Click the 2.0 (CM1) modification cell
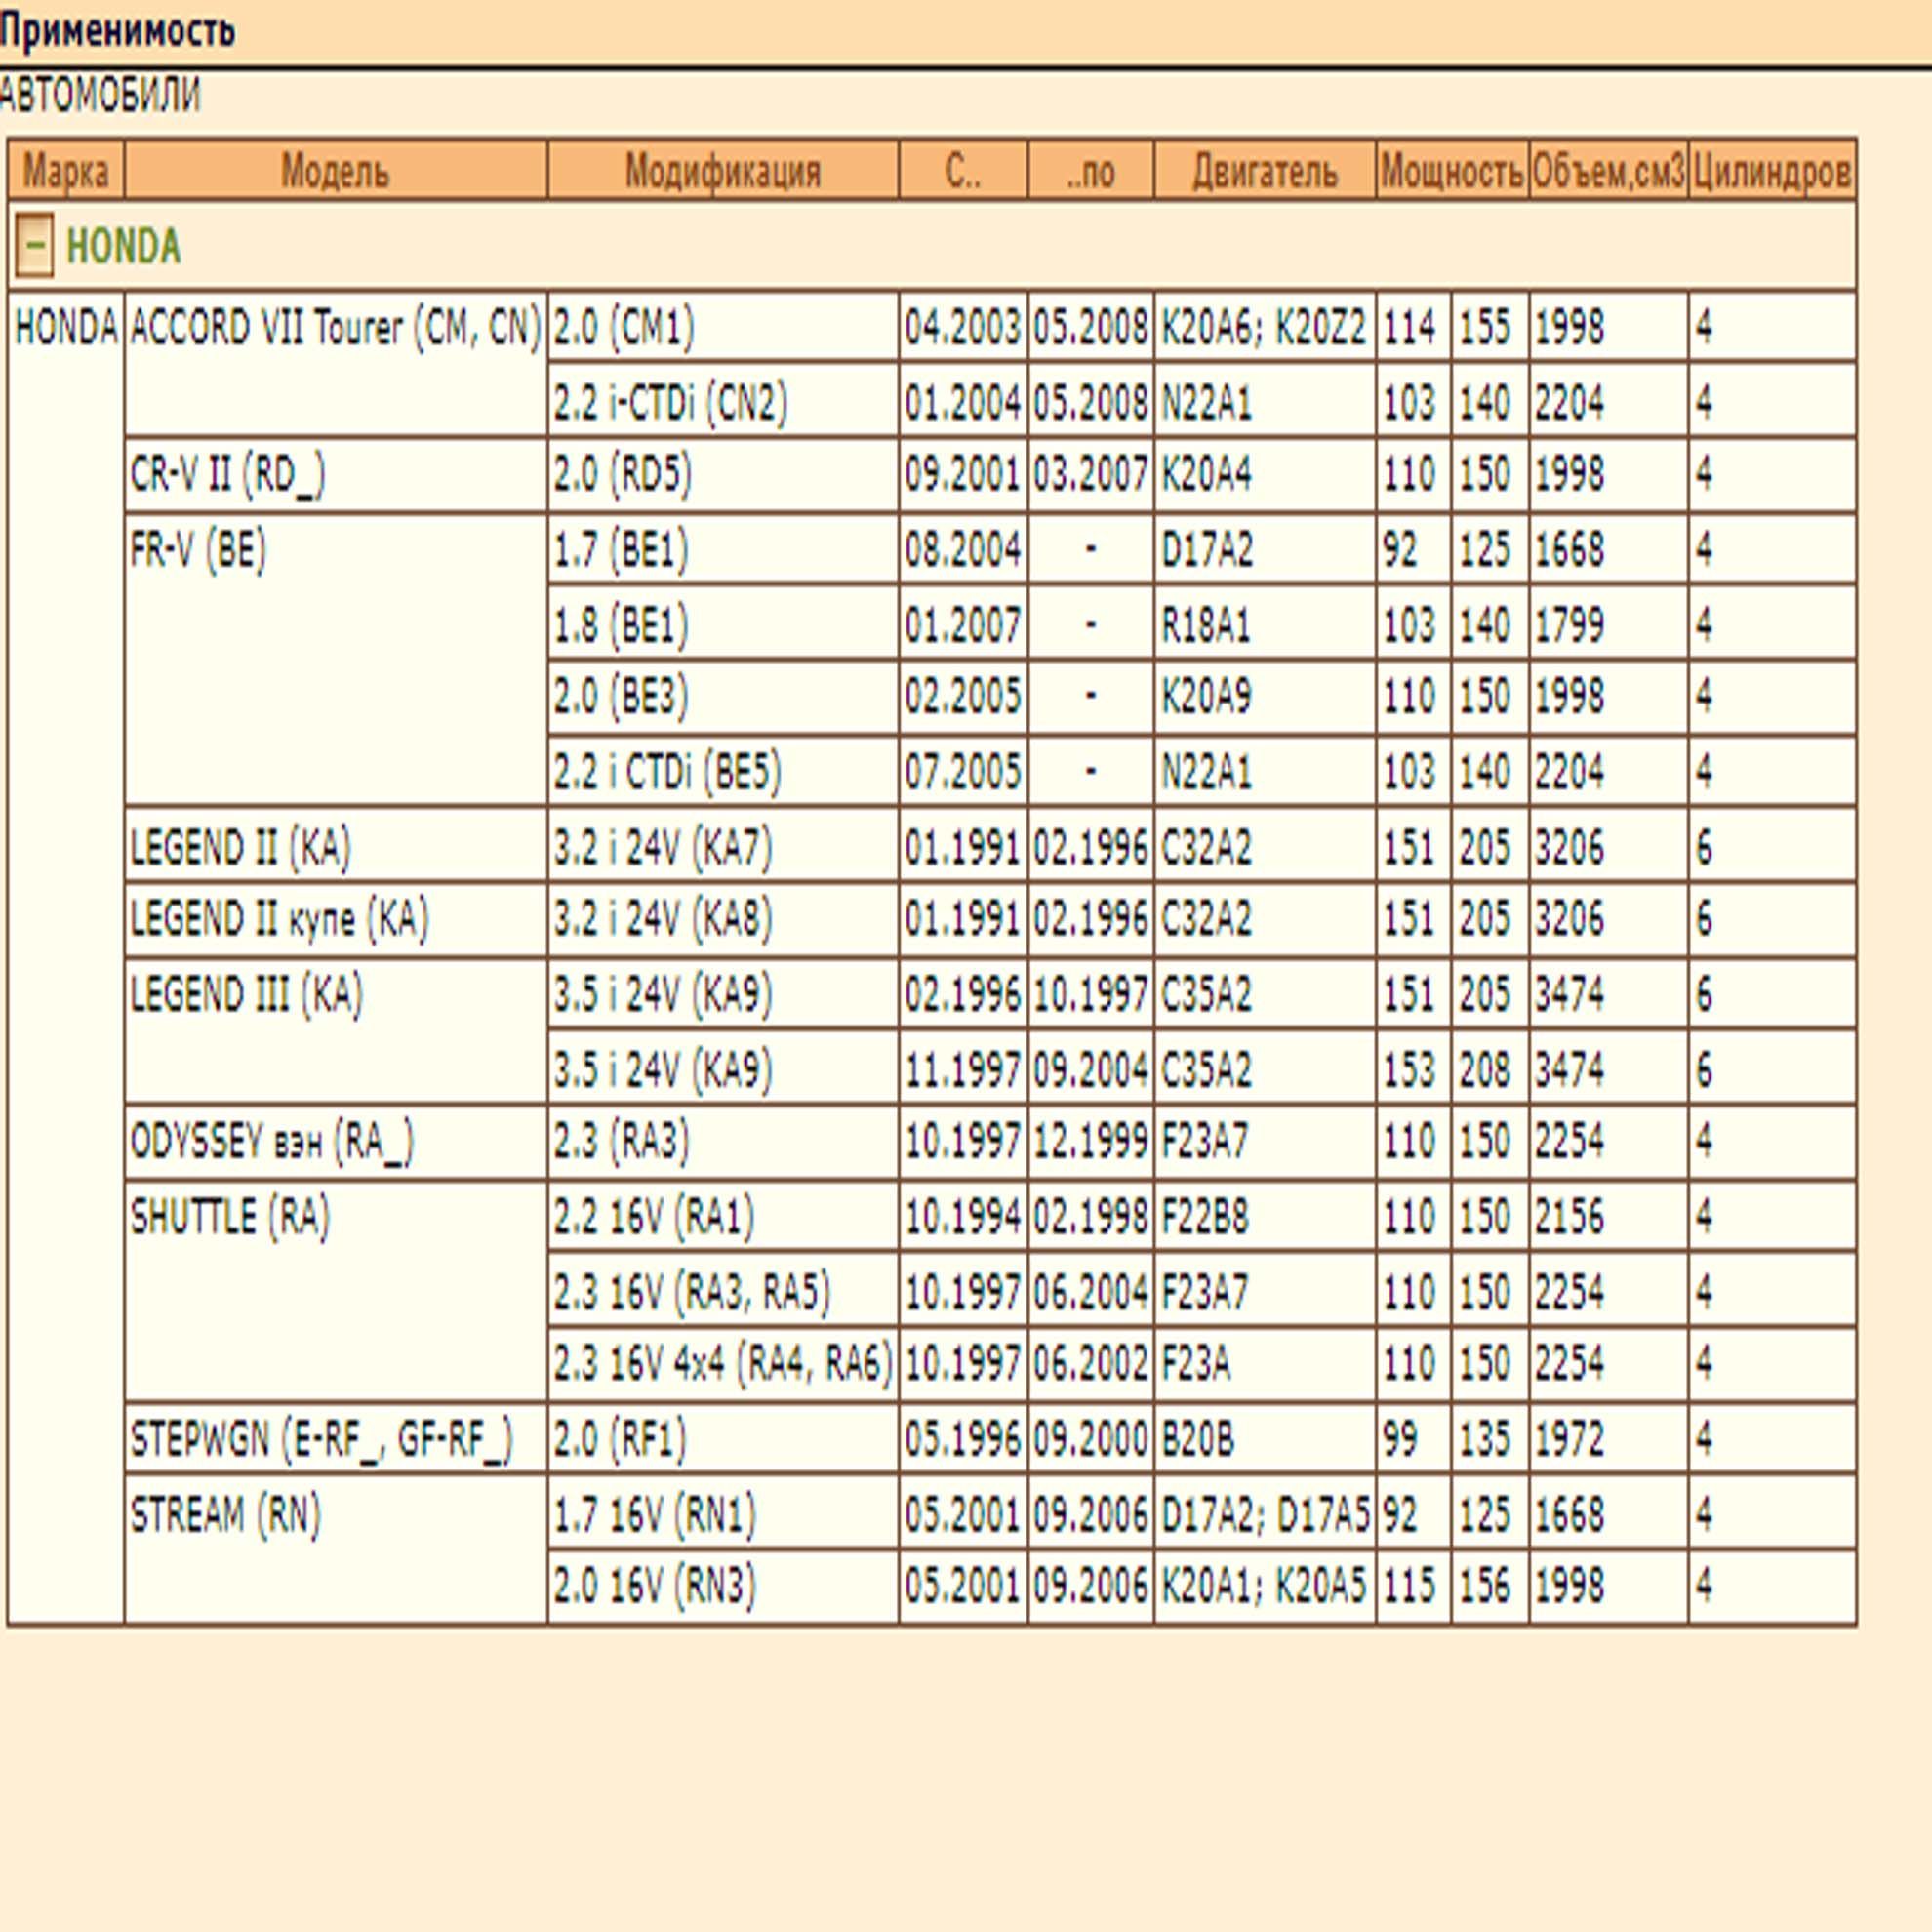 click(723, 327)
